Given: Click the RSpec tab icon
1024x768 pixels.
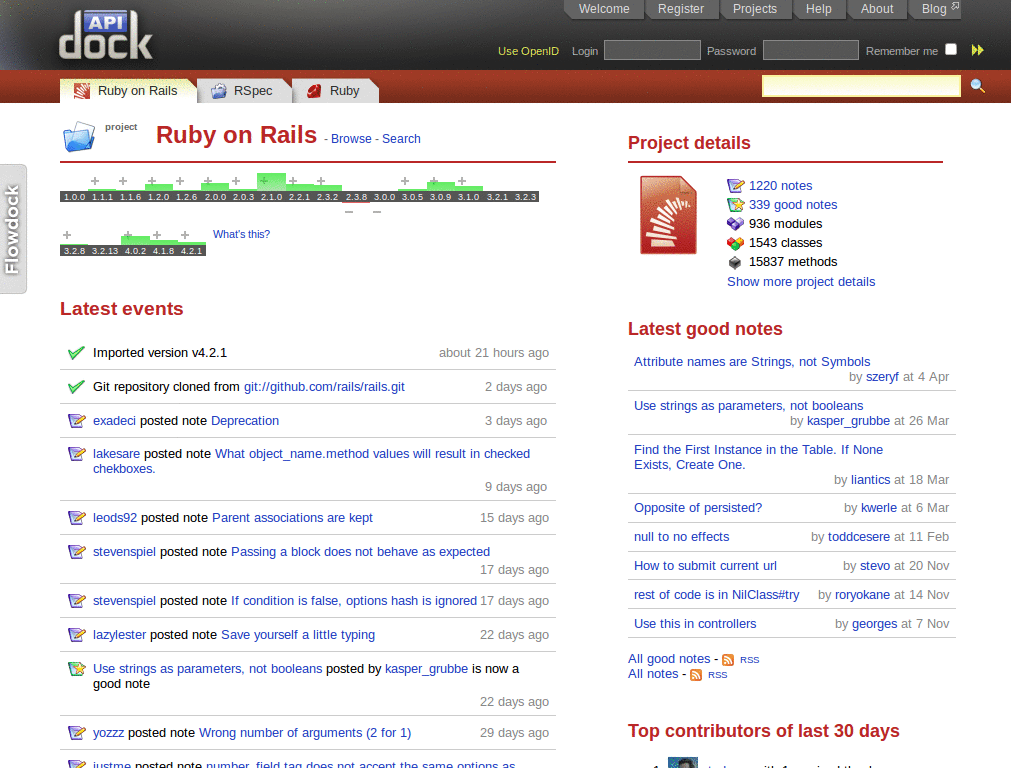Looking at the screenshot, I should 219,91.
